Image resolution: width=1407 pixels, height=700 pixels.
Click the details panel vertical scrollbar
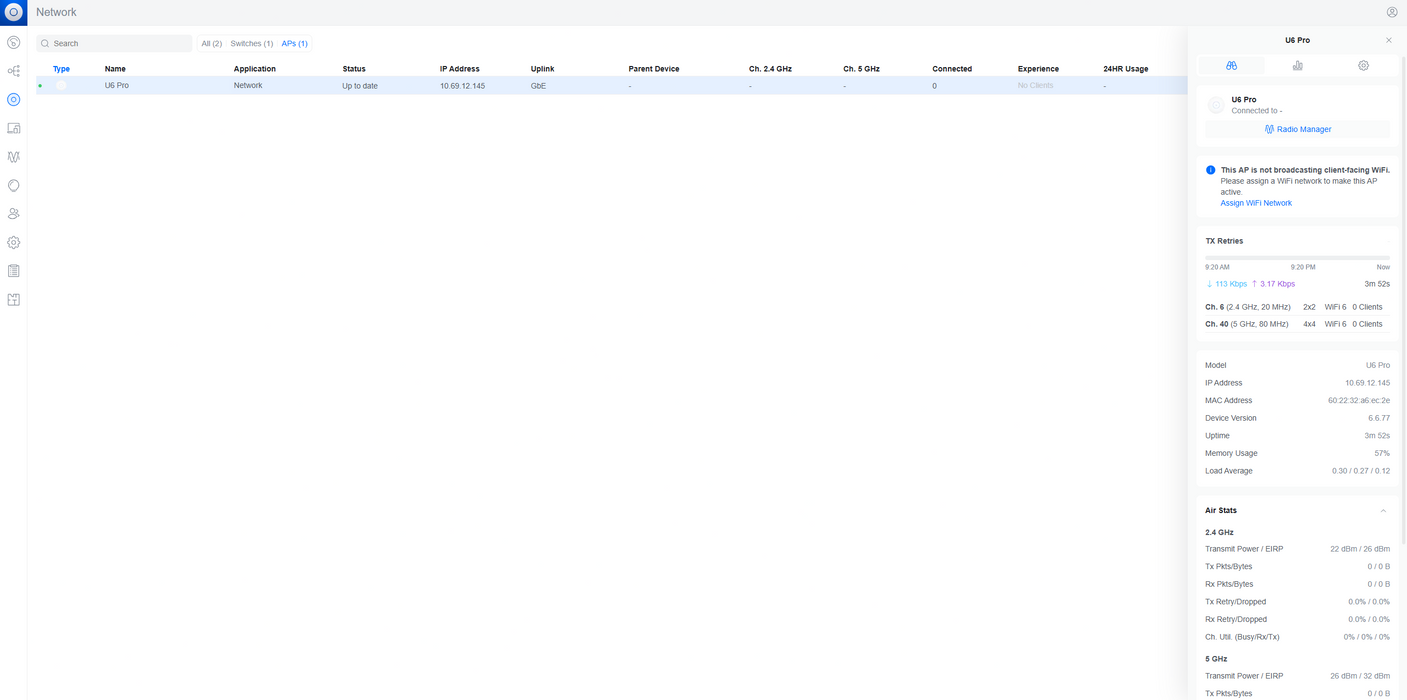(1403, 300)
